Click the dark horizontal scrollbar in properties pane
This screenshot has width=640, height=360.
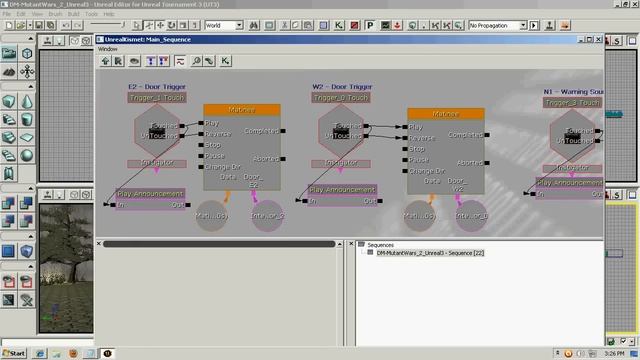(x=219, y=244)
